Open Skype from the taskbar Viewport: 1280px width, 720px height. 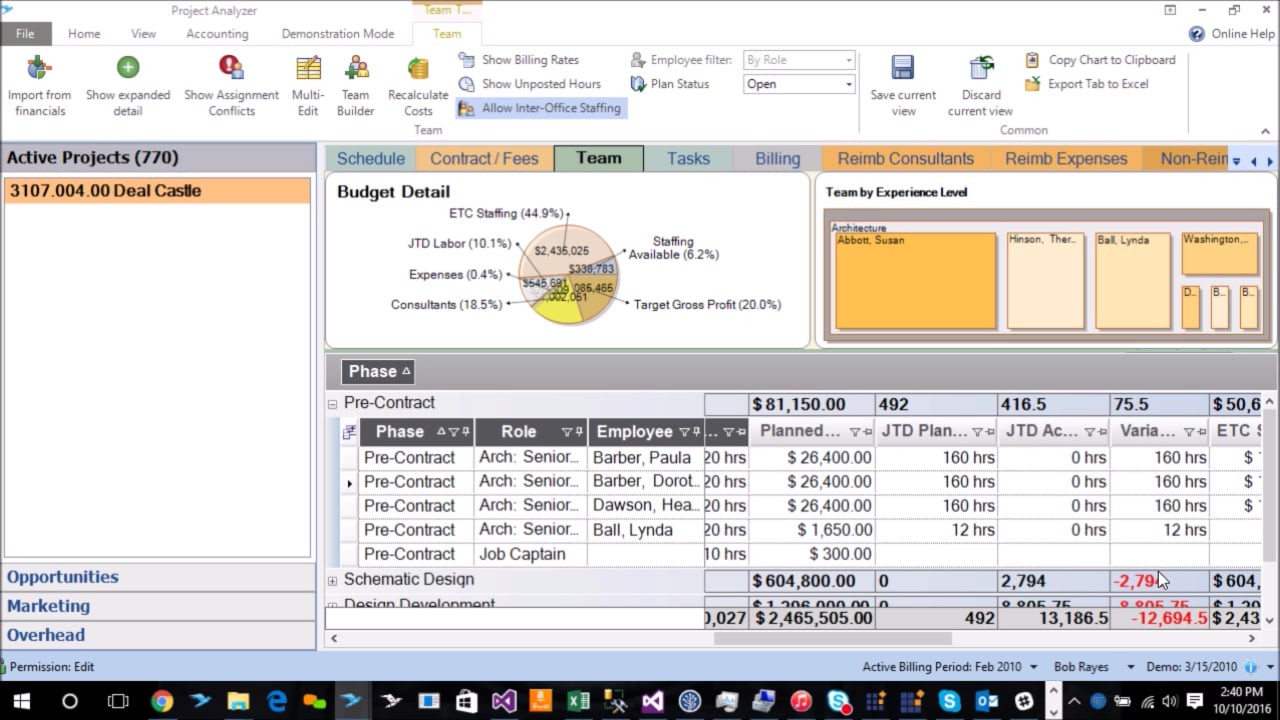point(949,701)
